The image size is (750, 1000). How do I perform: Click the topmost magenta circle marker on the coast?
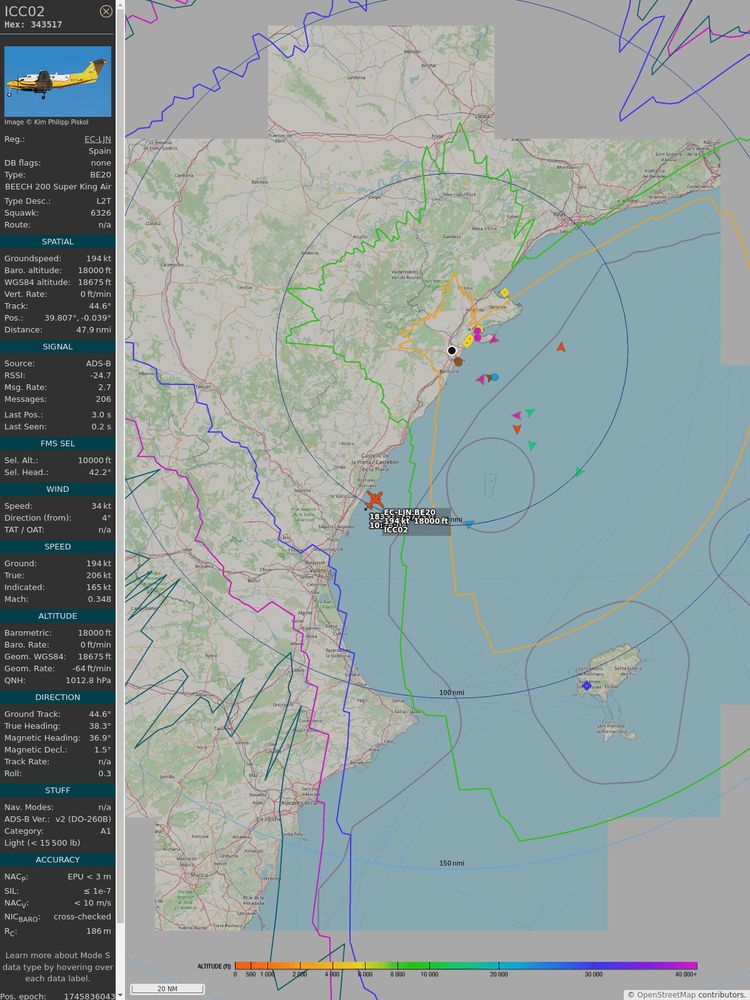477,330
